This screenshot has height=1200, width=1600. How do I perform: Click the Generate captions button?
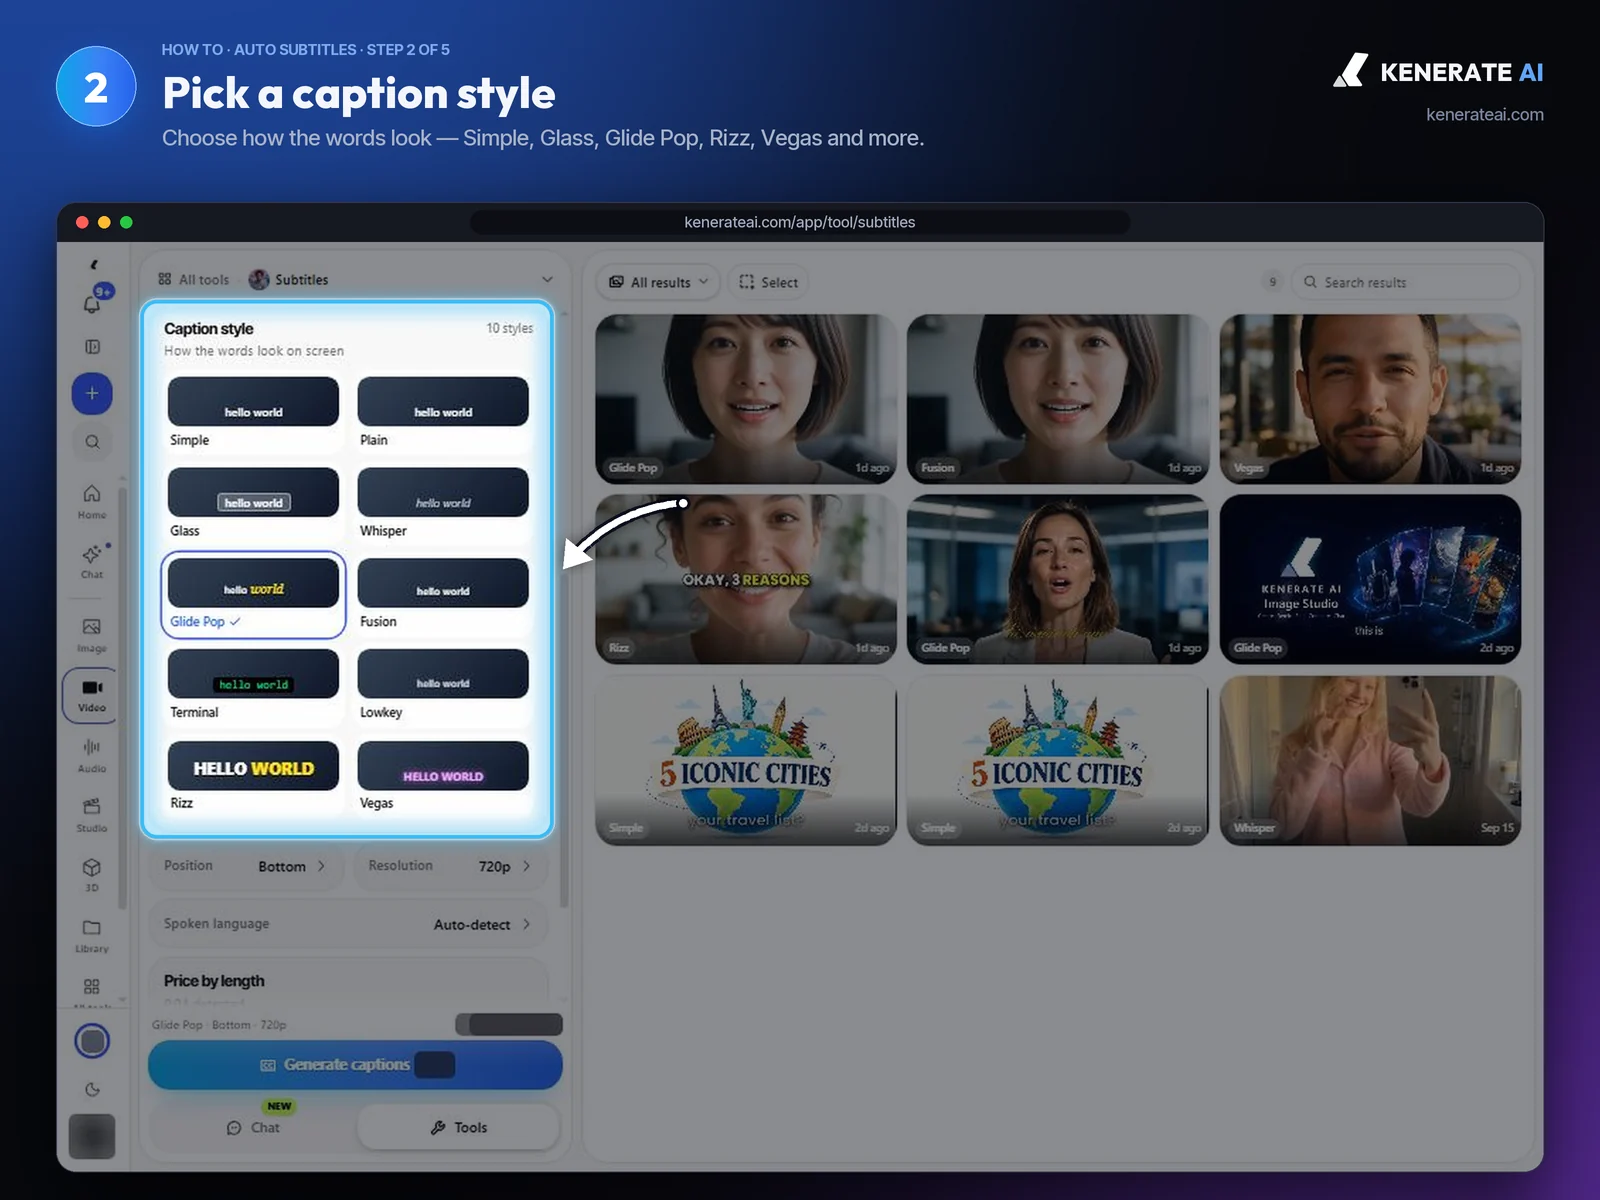(x=355, y=1065)
